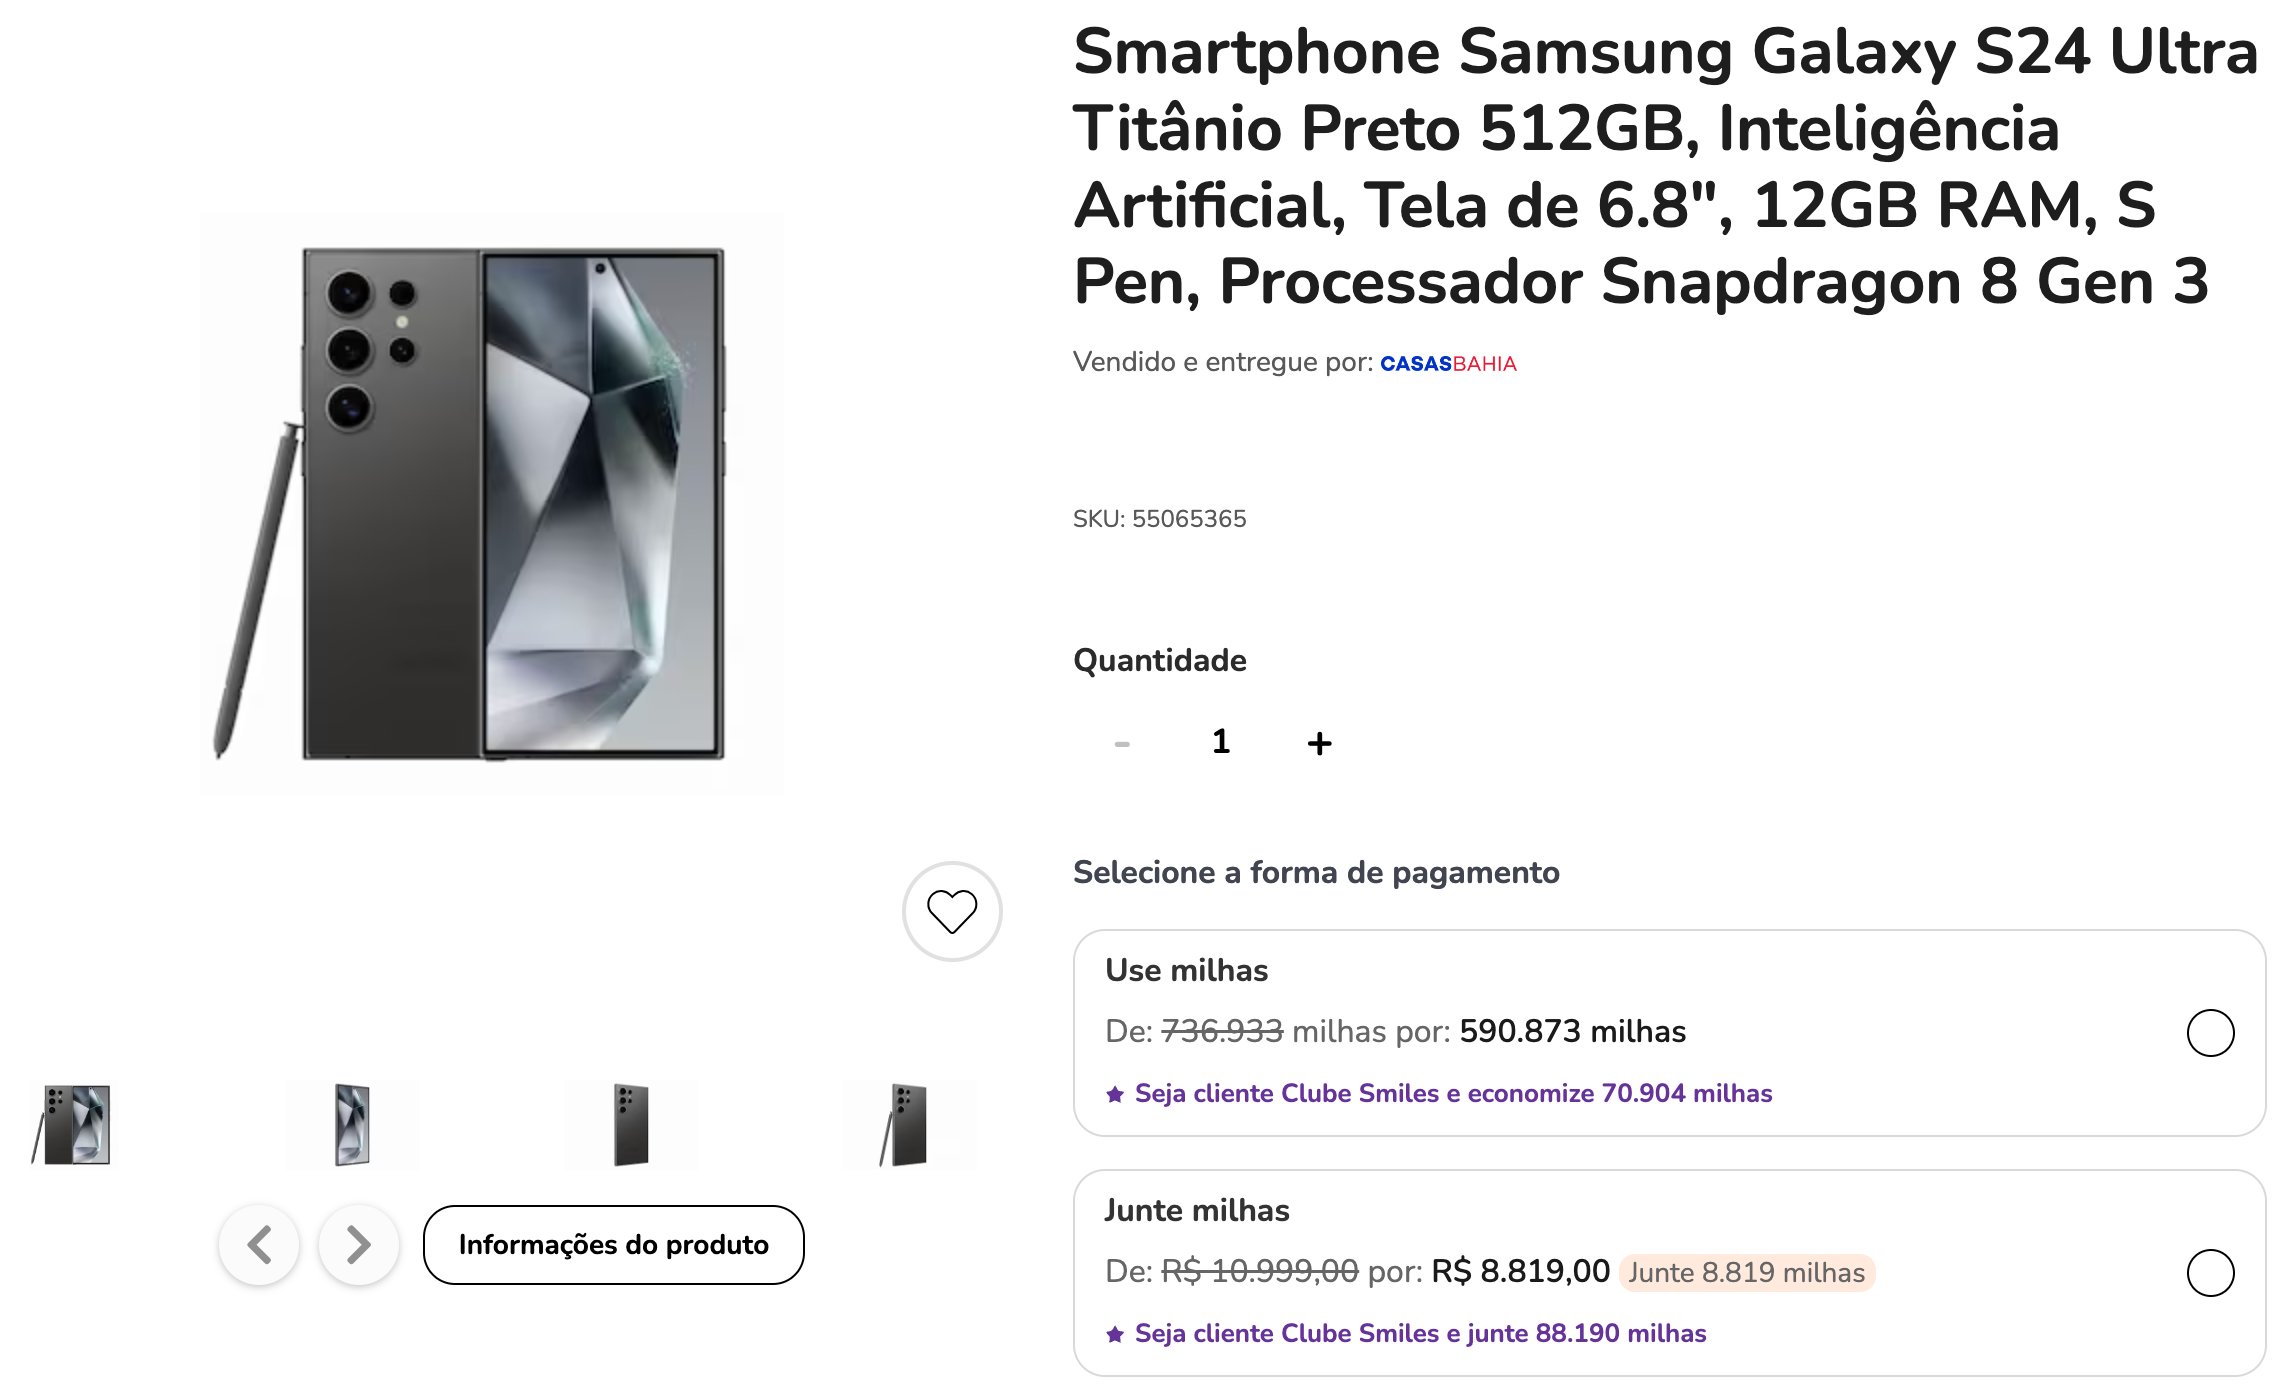Screen dimensions: 2280x1397
Task: Decrease the quantity with the minus button
Action: tap(1122, 743)
